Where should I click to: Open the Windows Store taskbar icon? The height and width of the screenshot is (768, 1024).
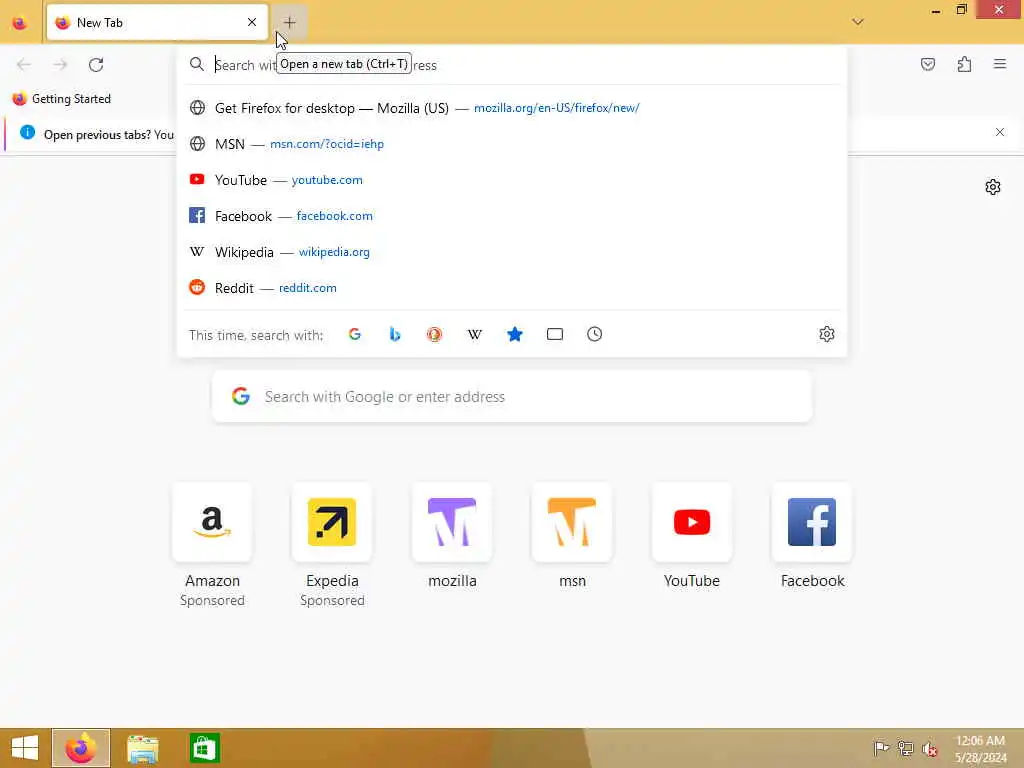[x=204, y=748]
